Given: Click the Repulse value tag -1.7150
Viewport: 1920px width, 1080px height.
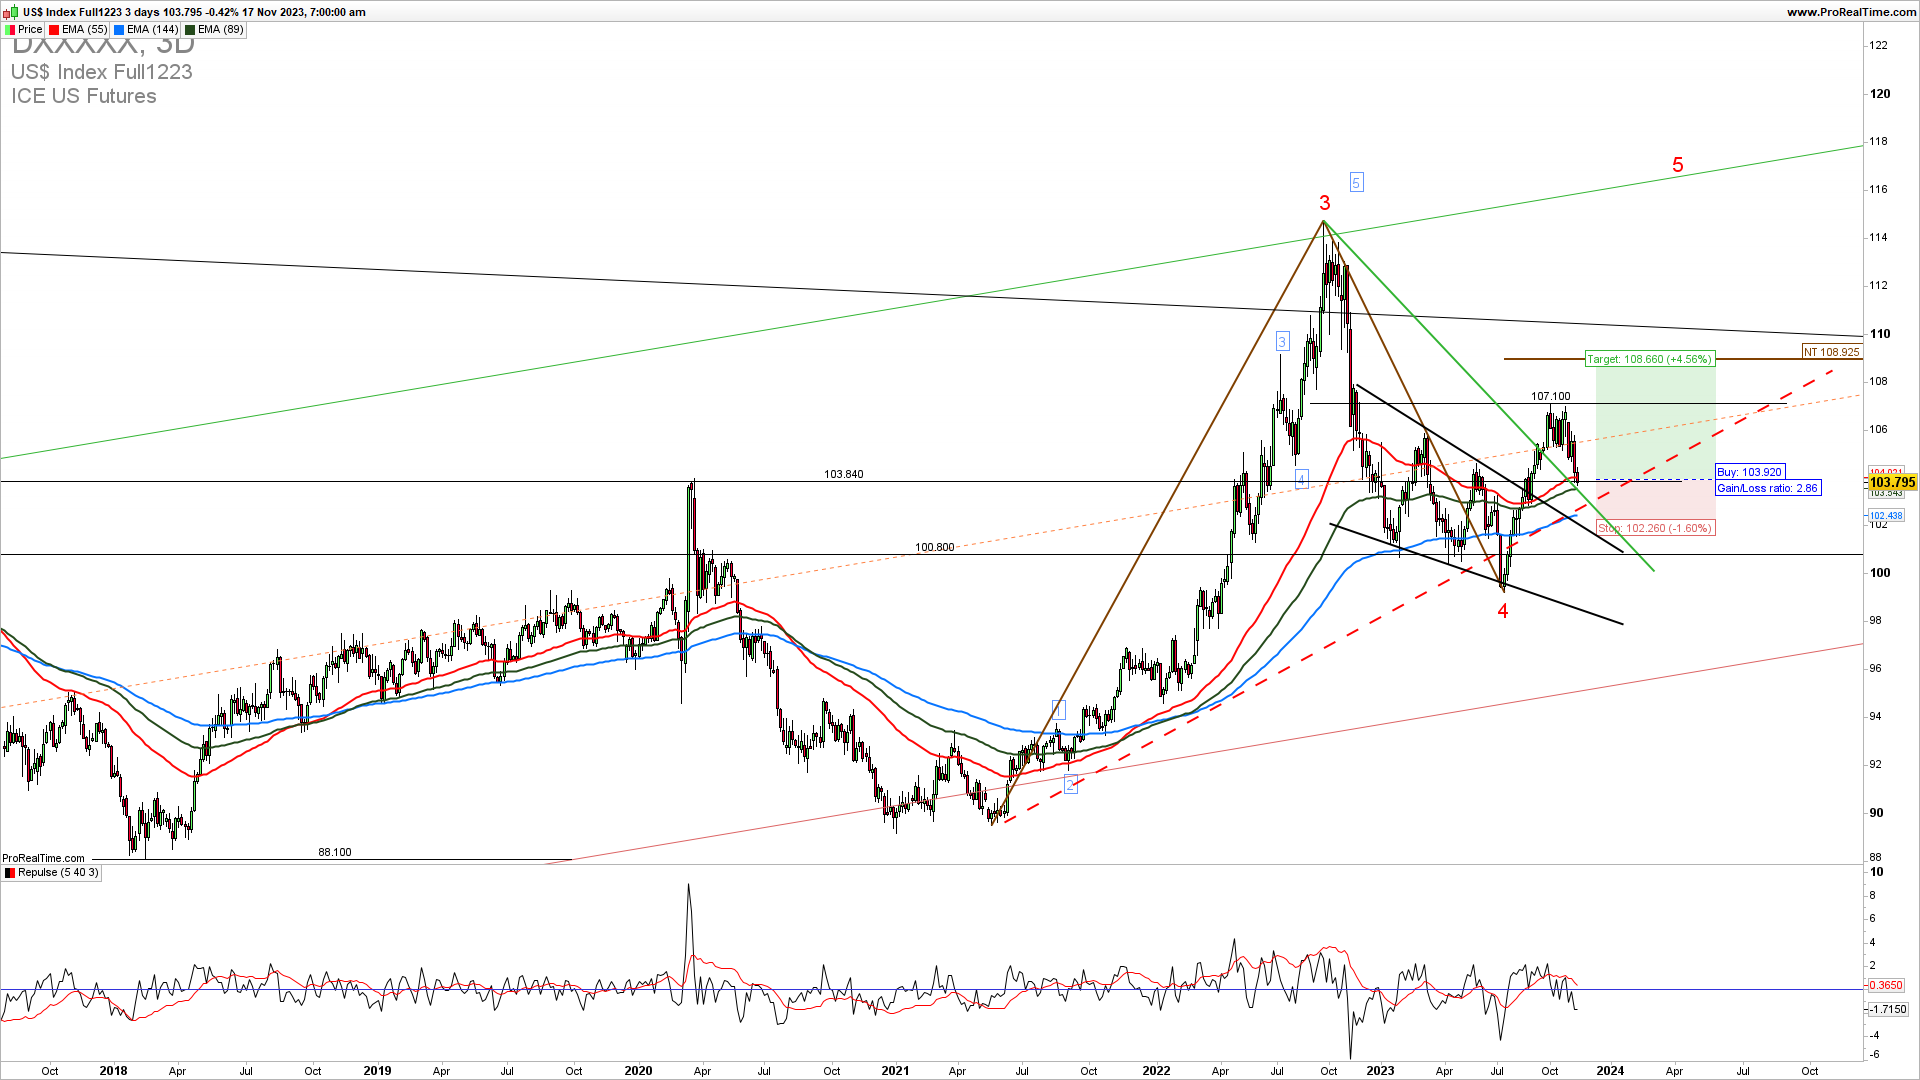Looking at the screenshot, I should 1886,1010.
